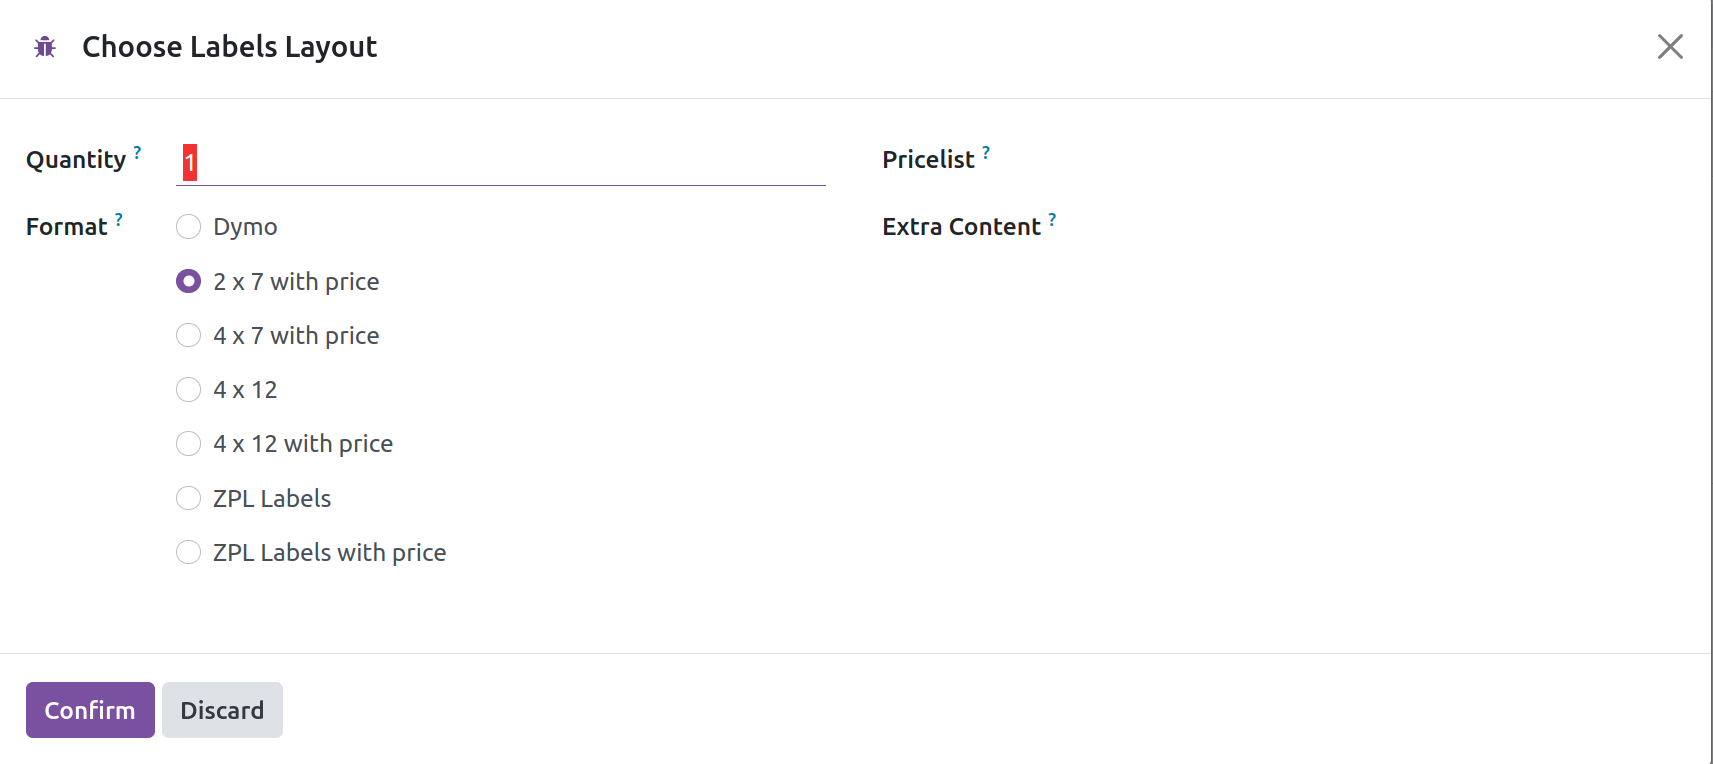Choose the ZPL Labels format
This screenshot has height=764, width=1713.
point(189,498)
